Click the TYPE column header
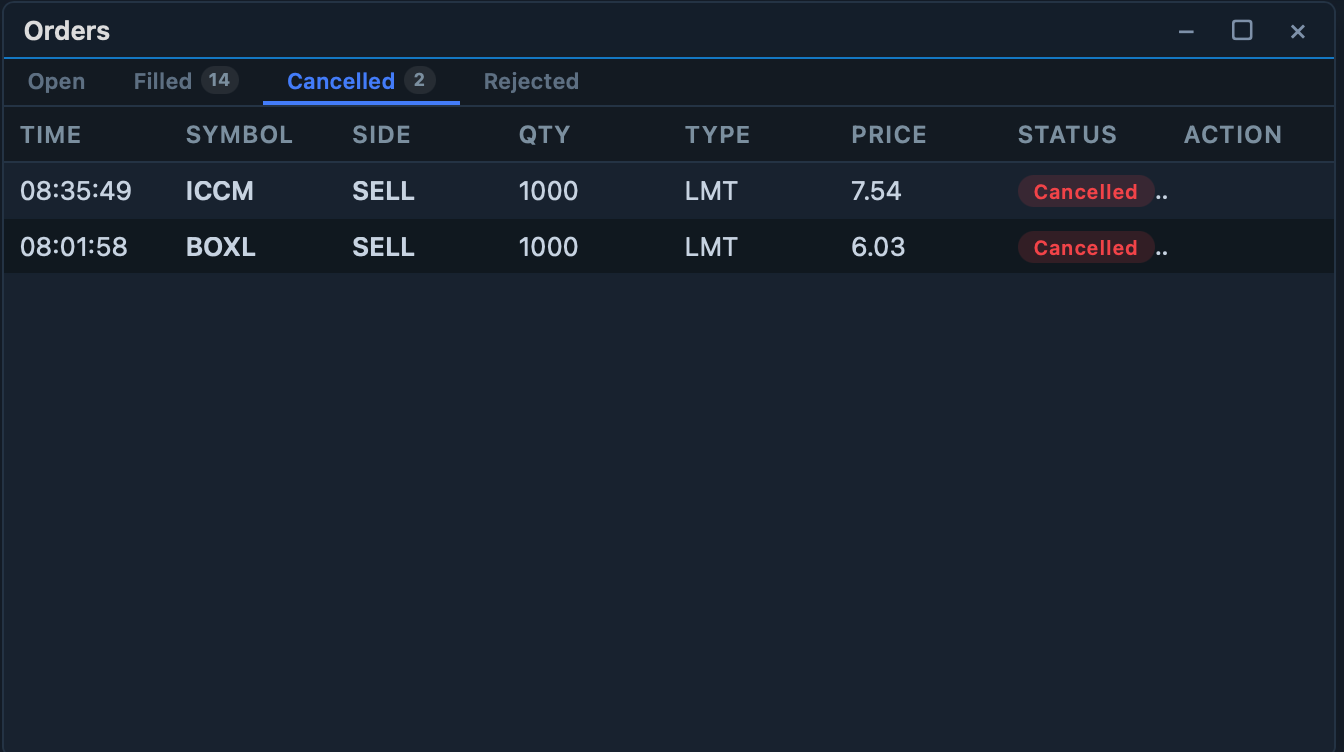The image size is (1344, 752). (x=717, y=135)
